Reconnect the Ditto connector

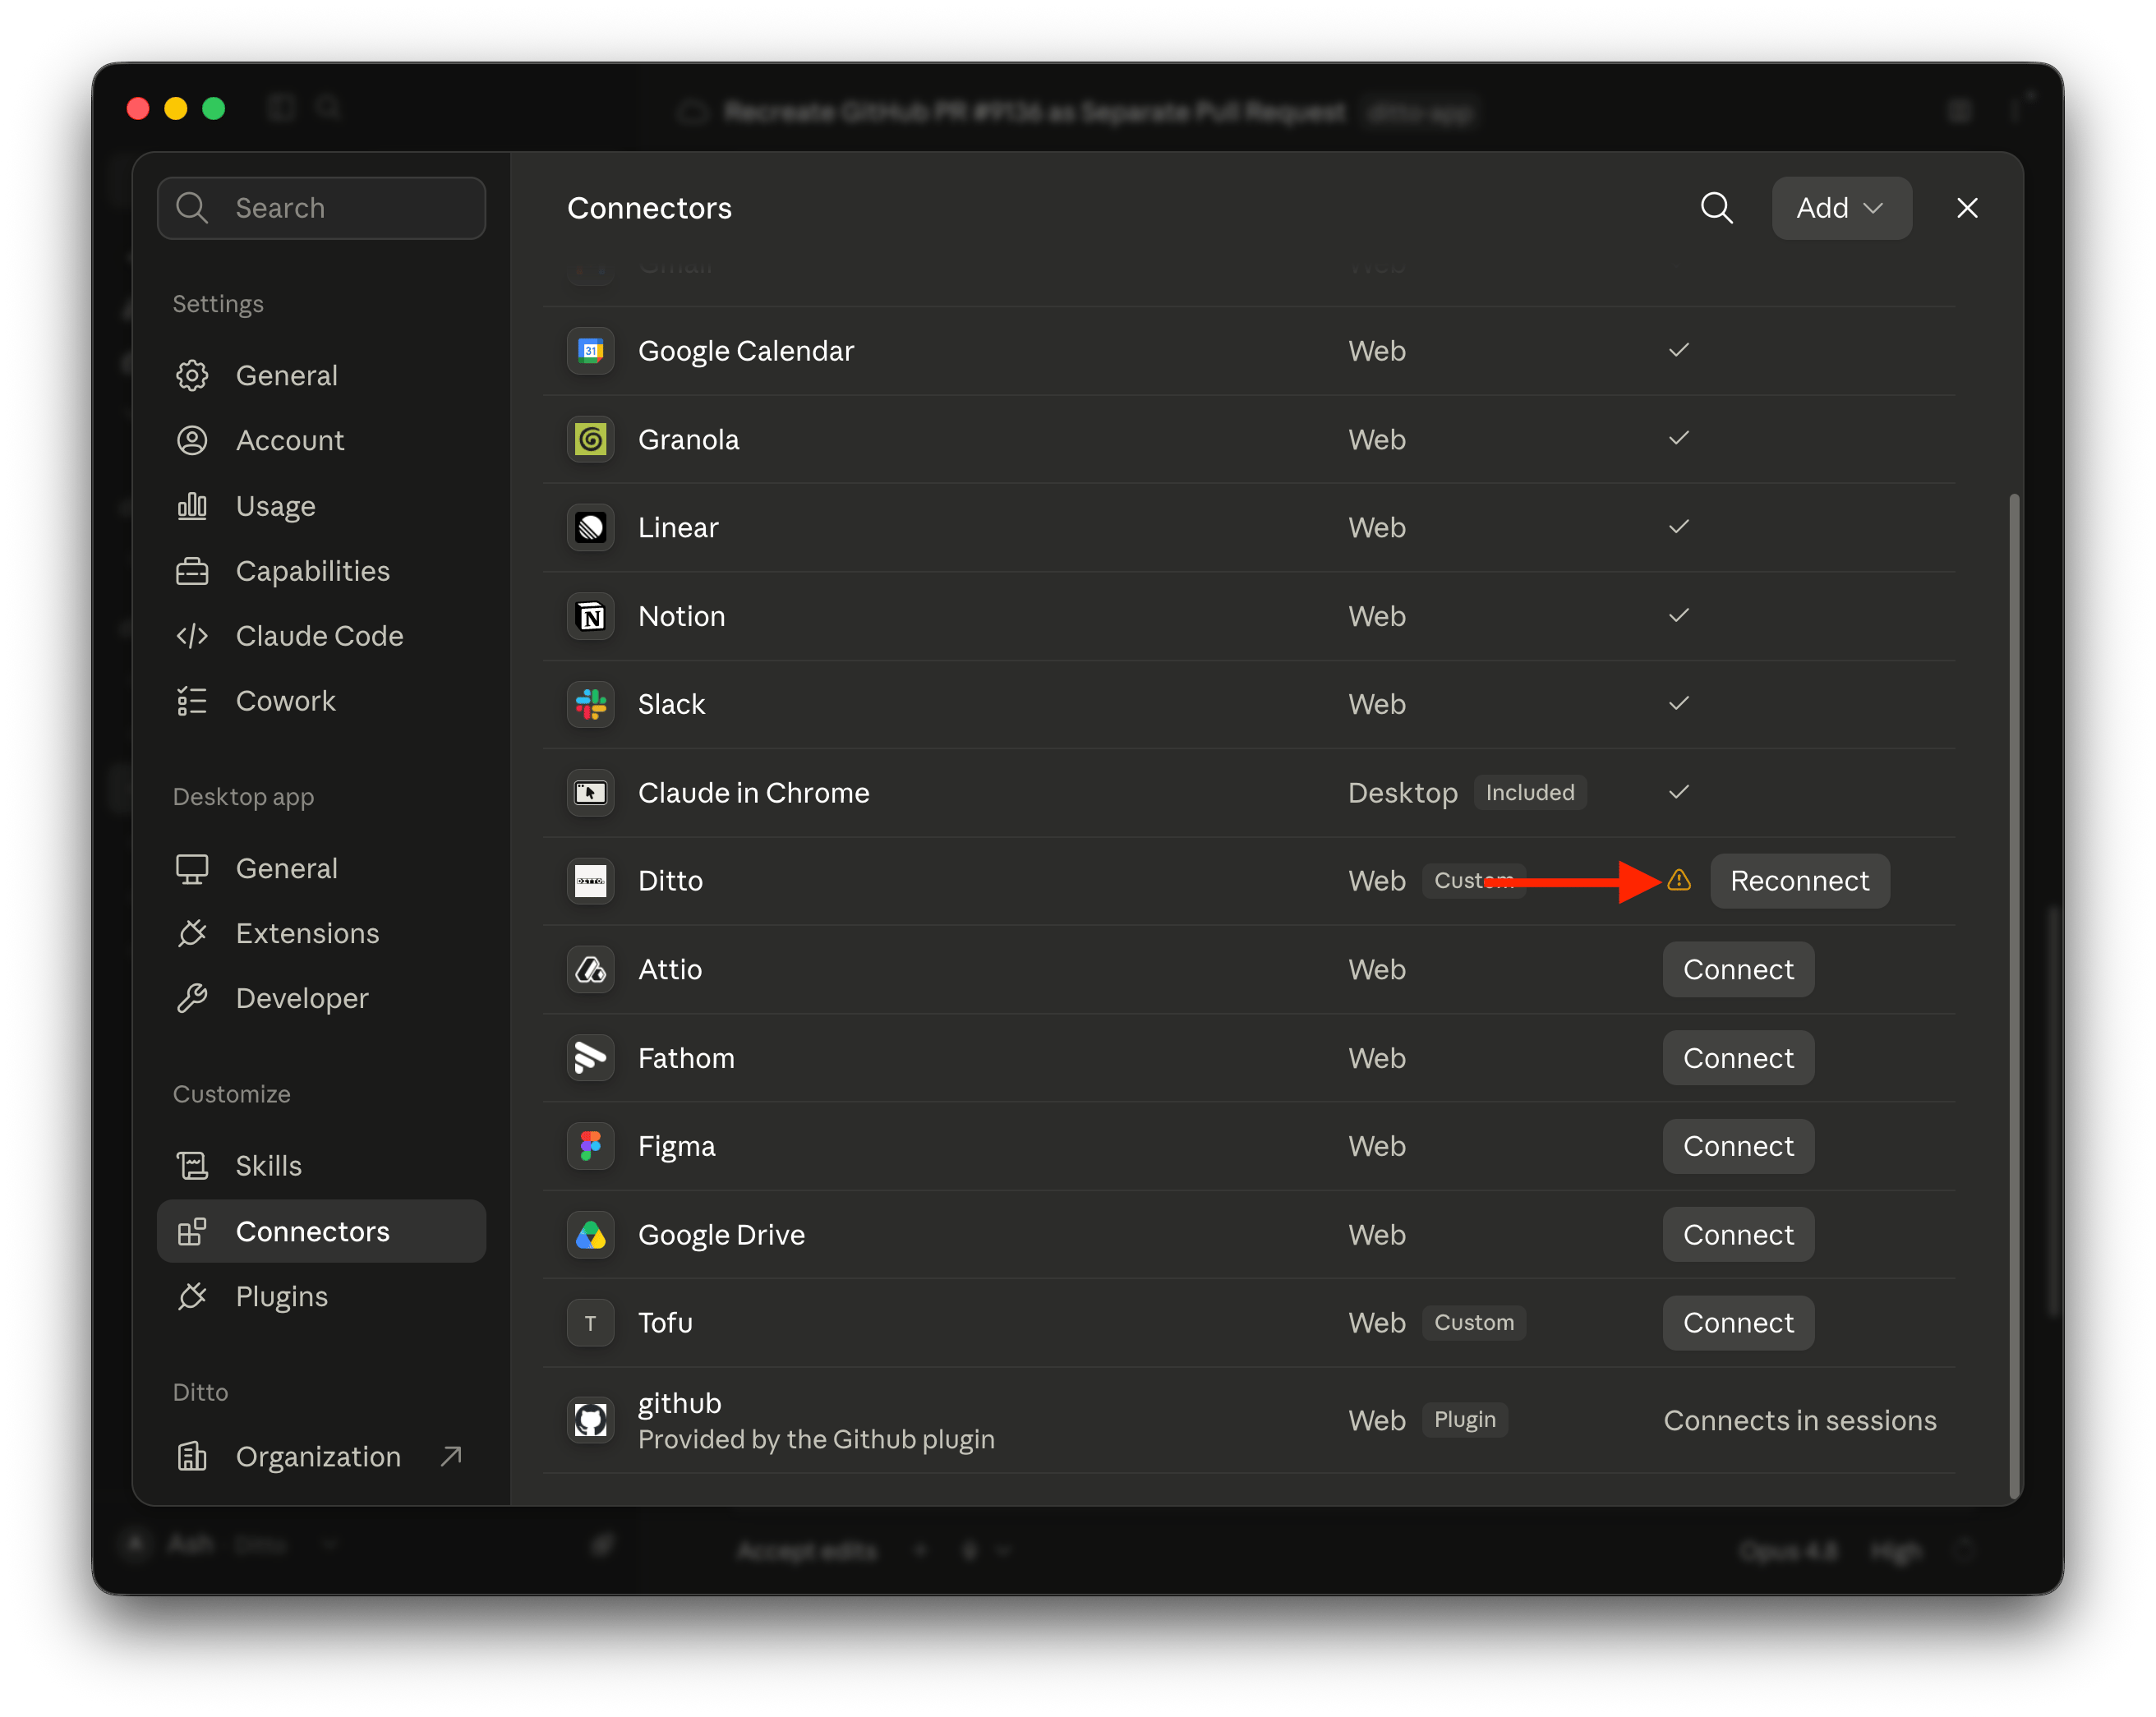coord(1799,881)
